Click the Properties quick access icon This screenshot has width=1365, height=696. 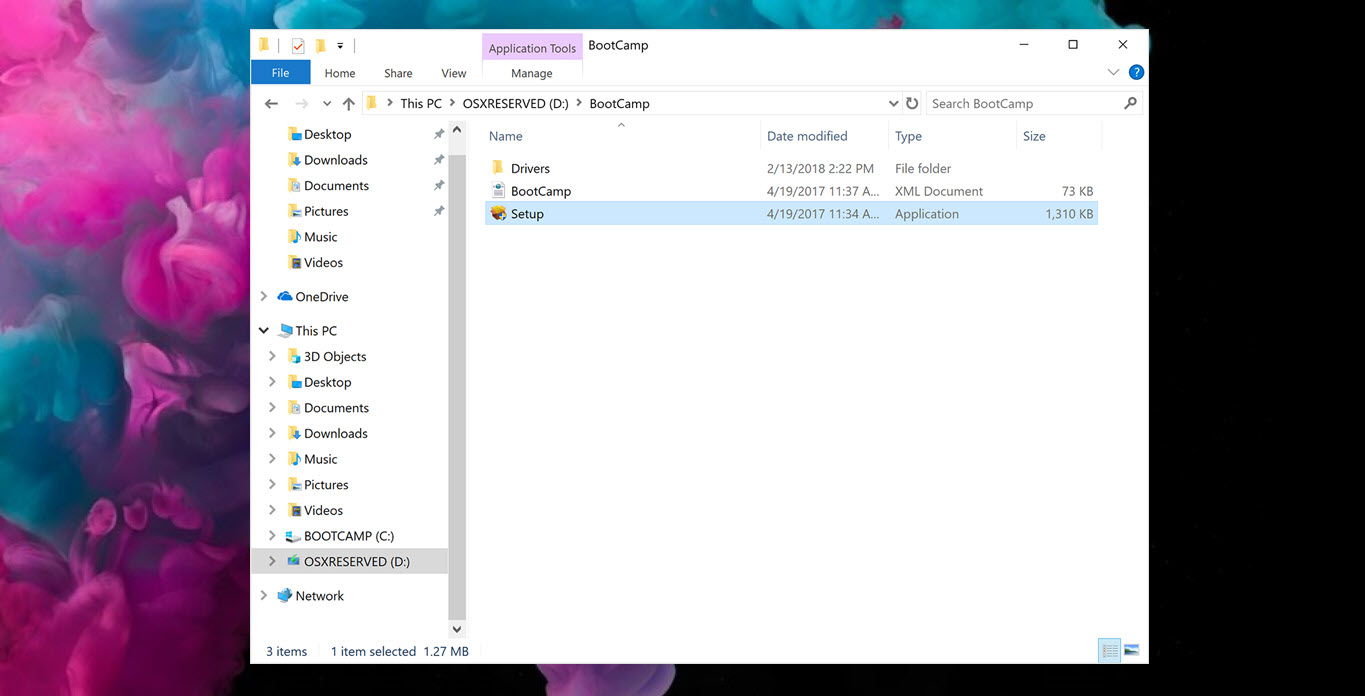coord(298,46)
